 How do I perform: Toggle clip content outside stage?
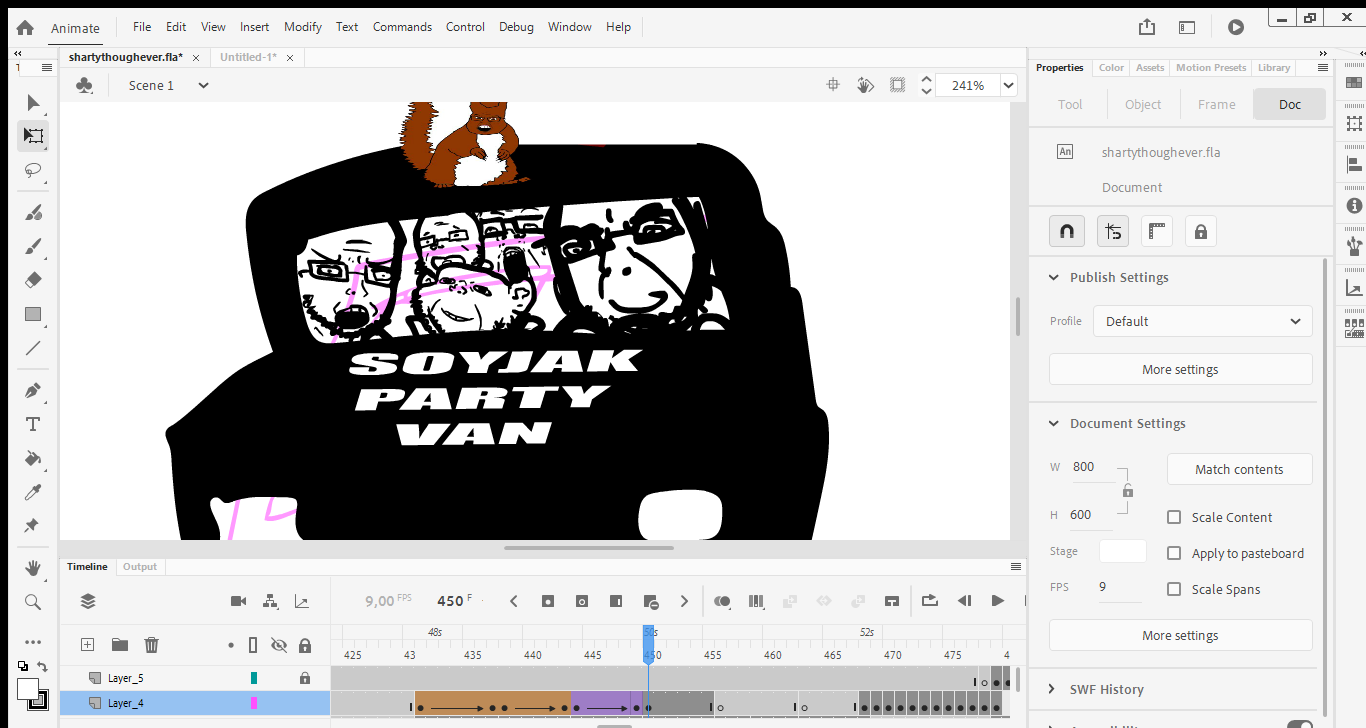point(897,85)
